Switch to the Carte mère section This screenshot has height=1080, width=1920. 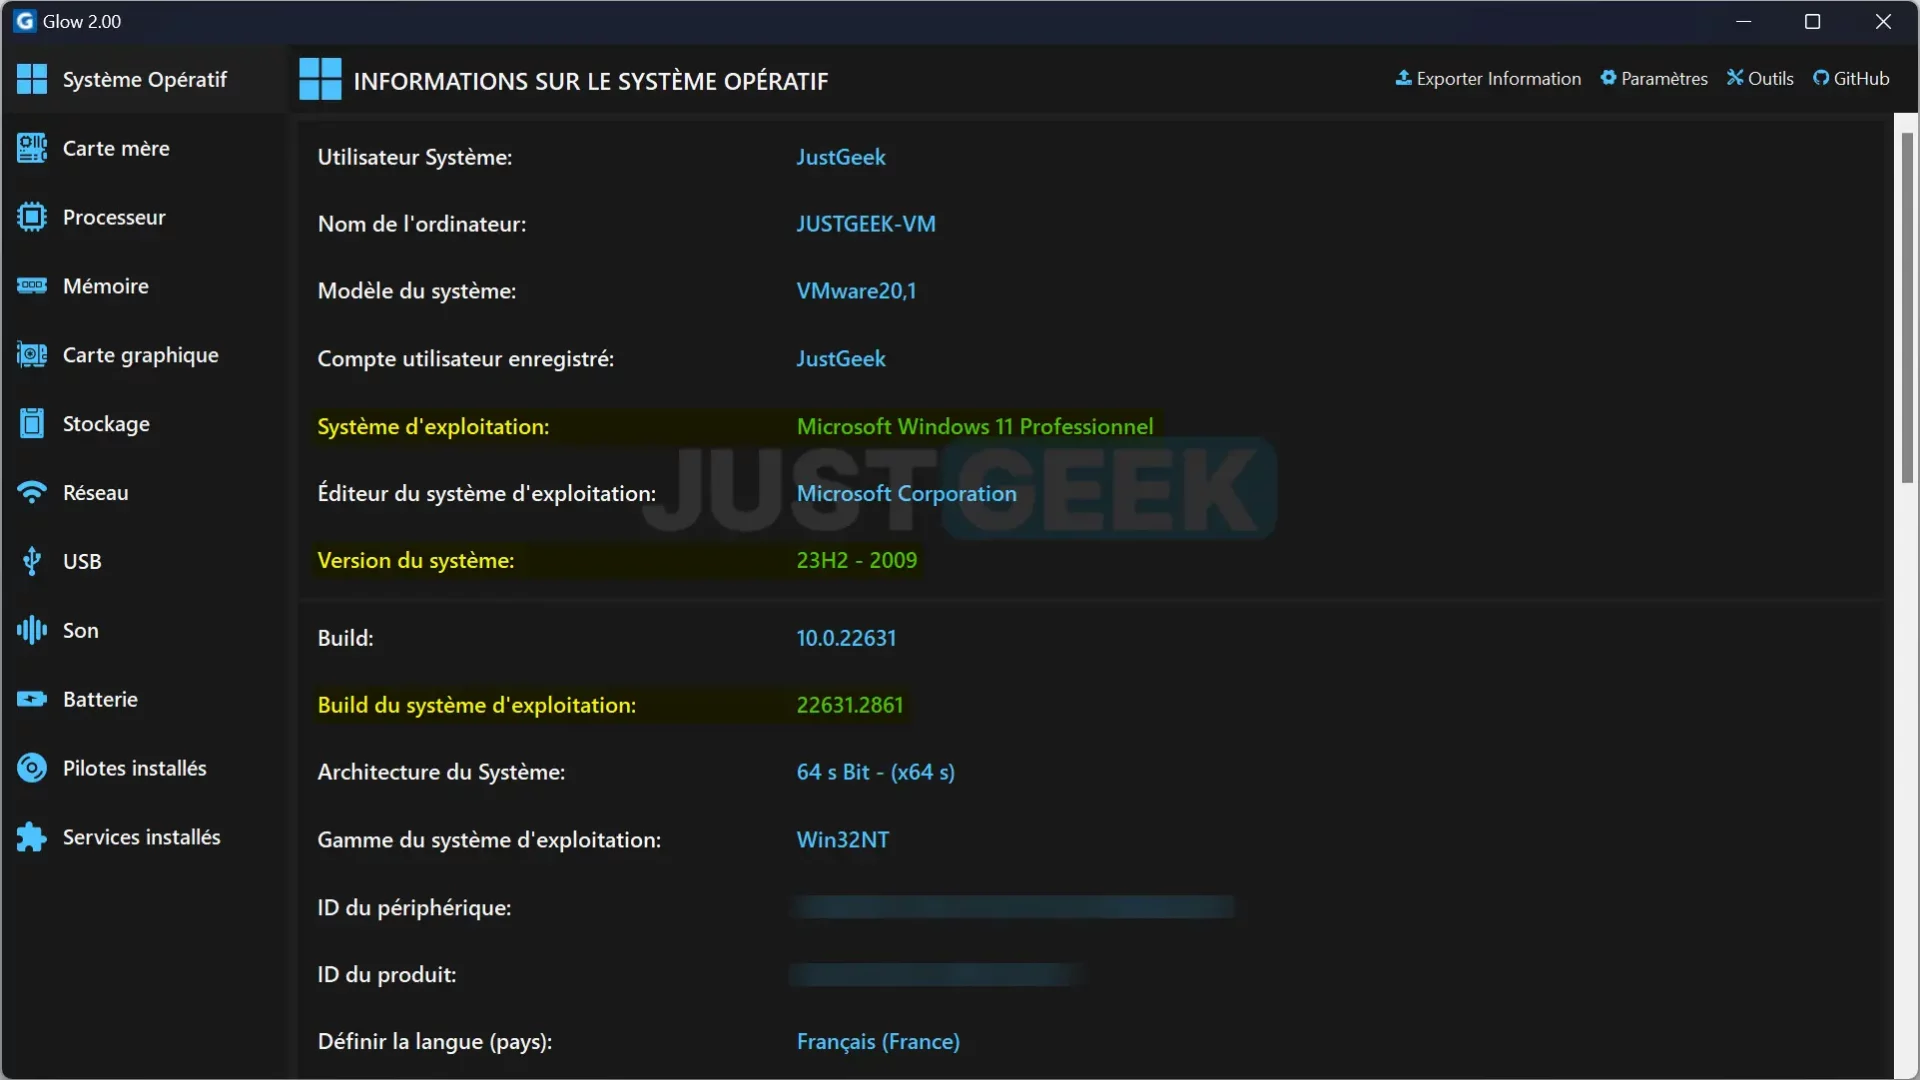pos(145,148)
